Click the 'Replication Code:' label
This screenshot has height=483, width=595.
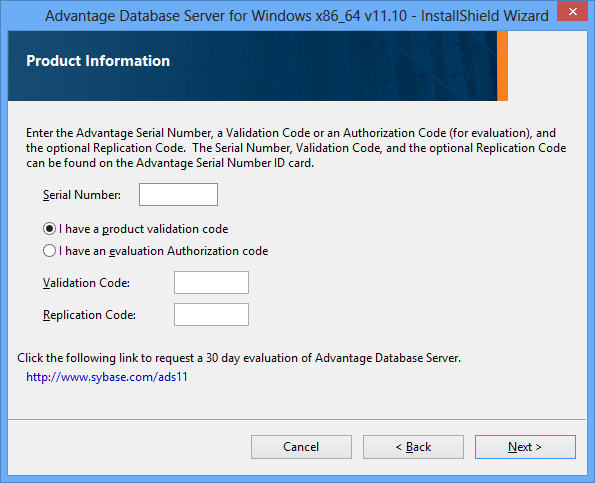point(89,315)
